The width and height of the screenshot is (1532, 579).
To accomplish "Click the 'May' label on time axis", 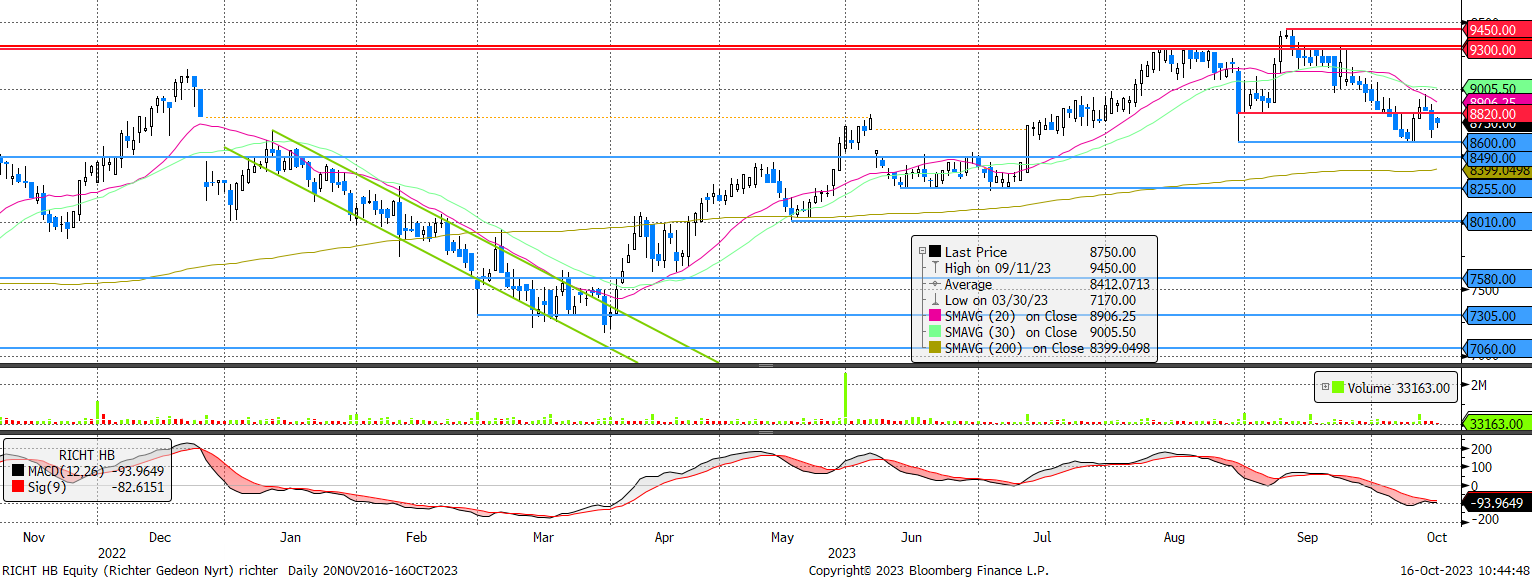I will [x=782, y=537].
